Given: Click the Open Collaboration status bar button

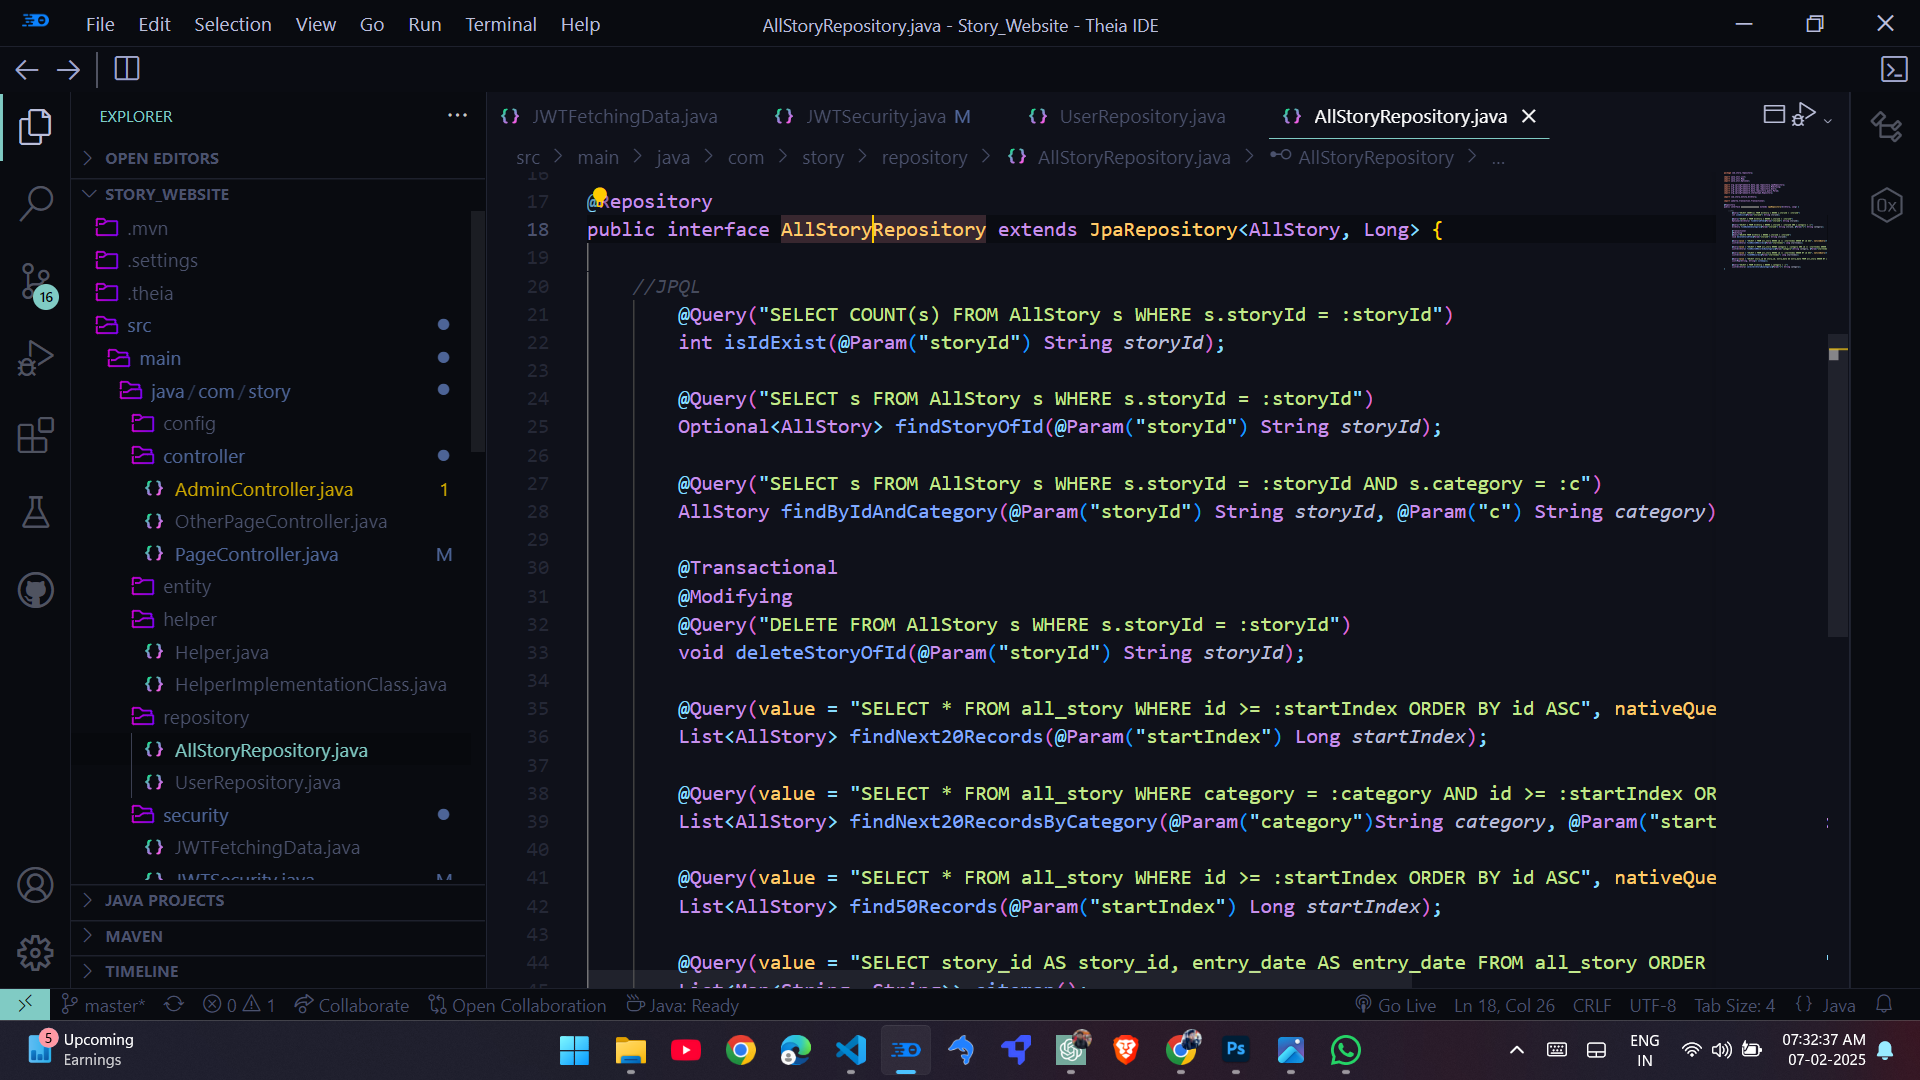Looking at the screenshot, I should click(x=518, y=1005).
